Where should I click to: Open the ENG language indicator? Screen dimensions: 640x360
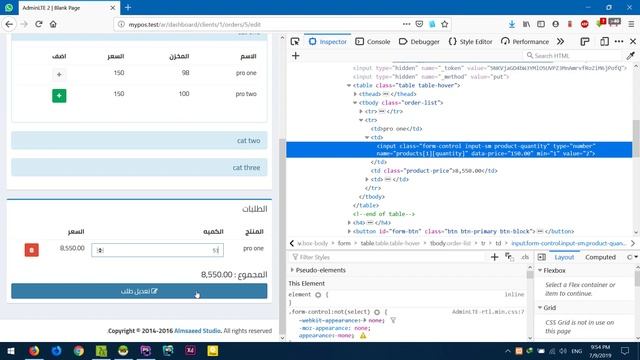coord(576,351)
